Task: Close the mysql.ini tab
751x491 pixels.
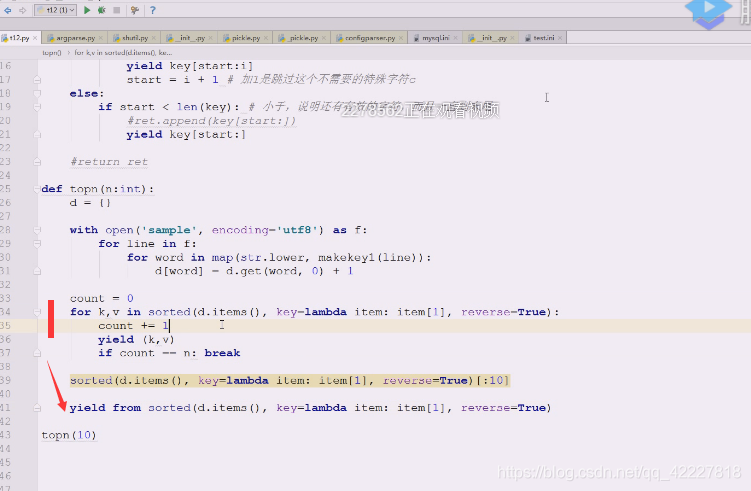Action: [455, 38]
